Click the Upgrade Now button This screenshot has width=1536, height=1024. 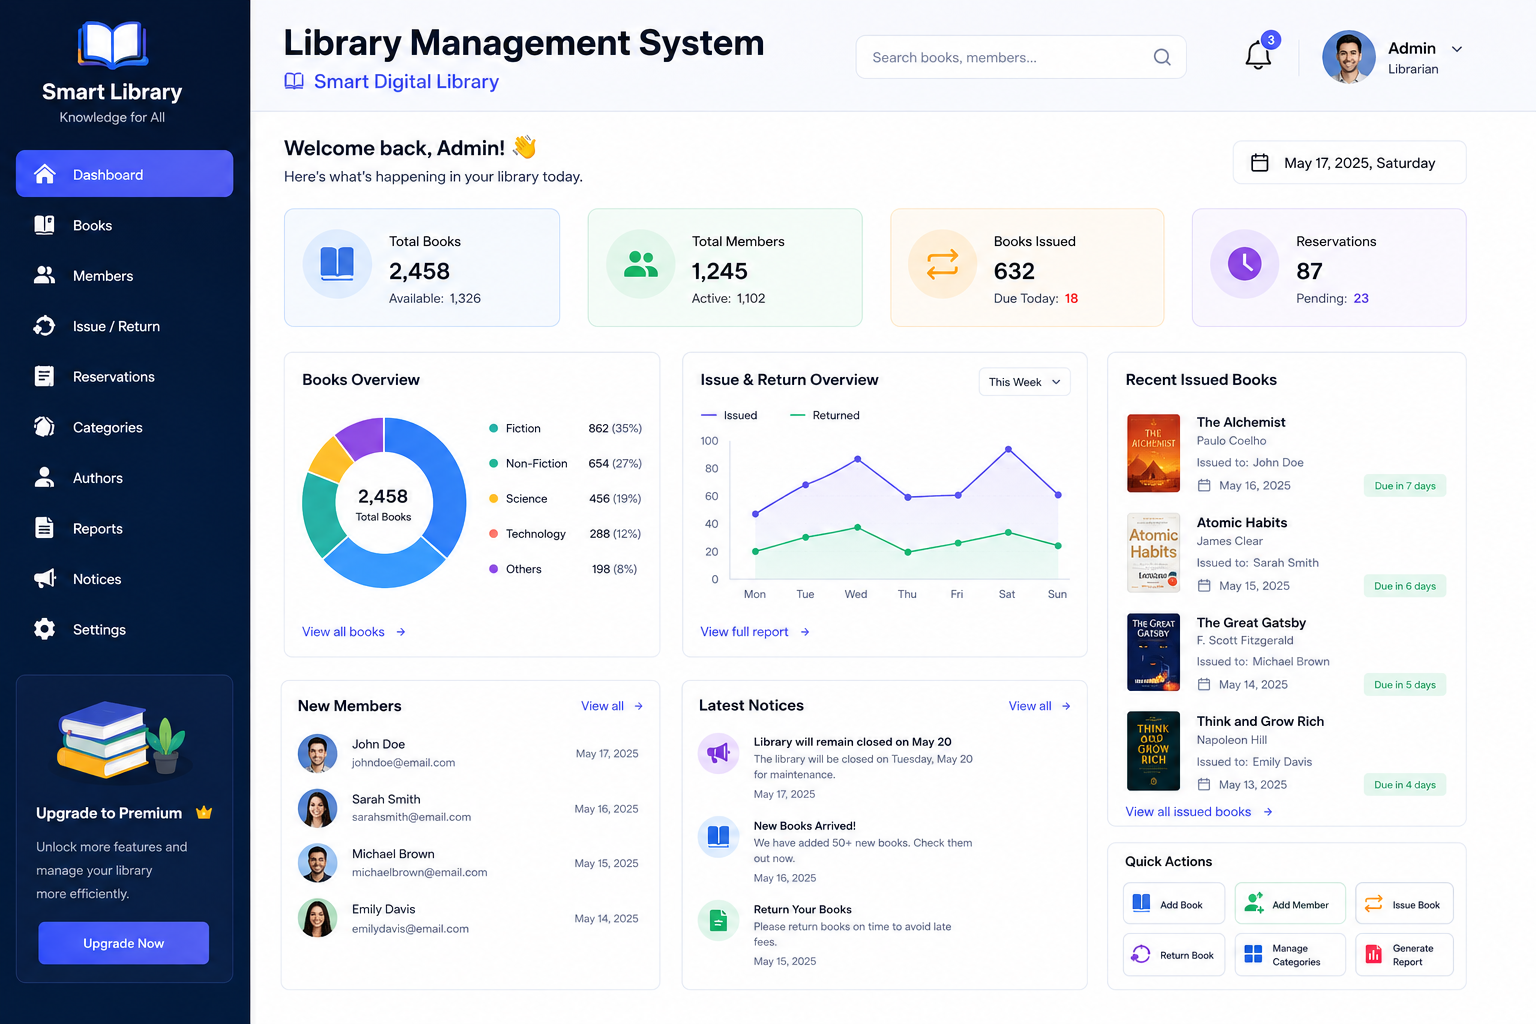pos(123,943)
